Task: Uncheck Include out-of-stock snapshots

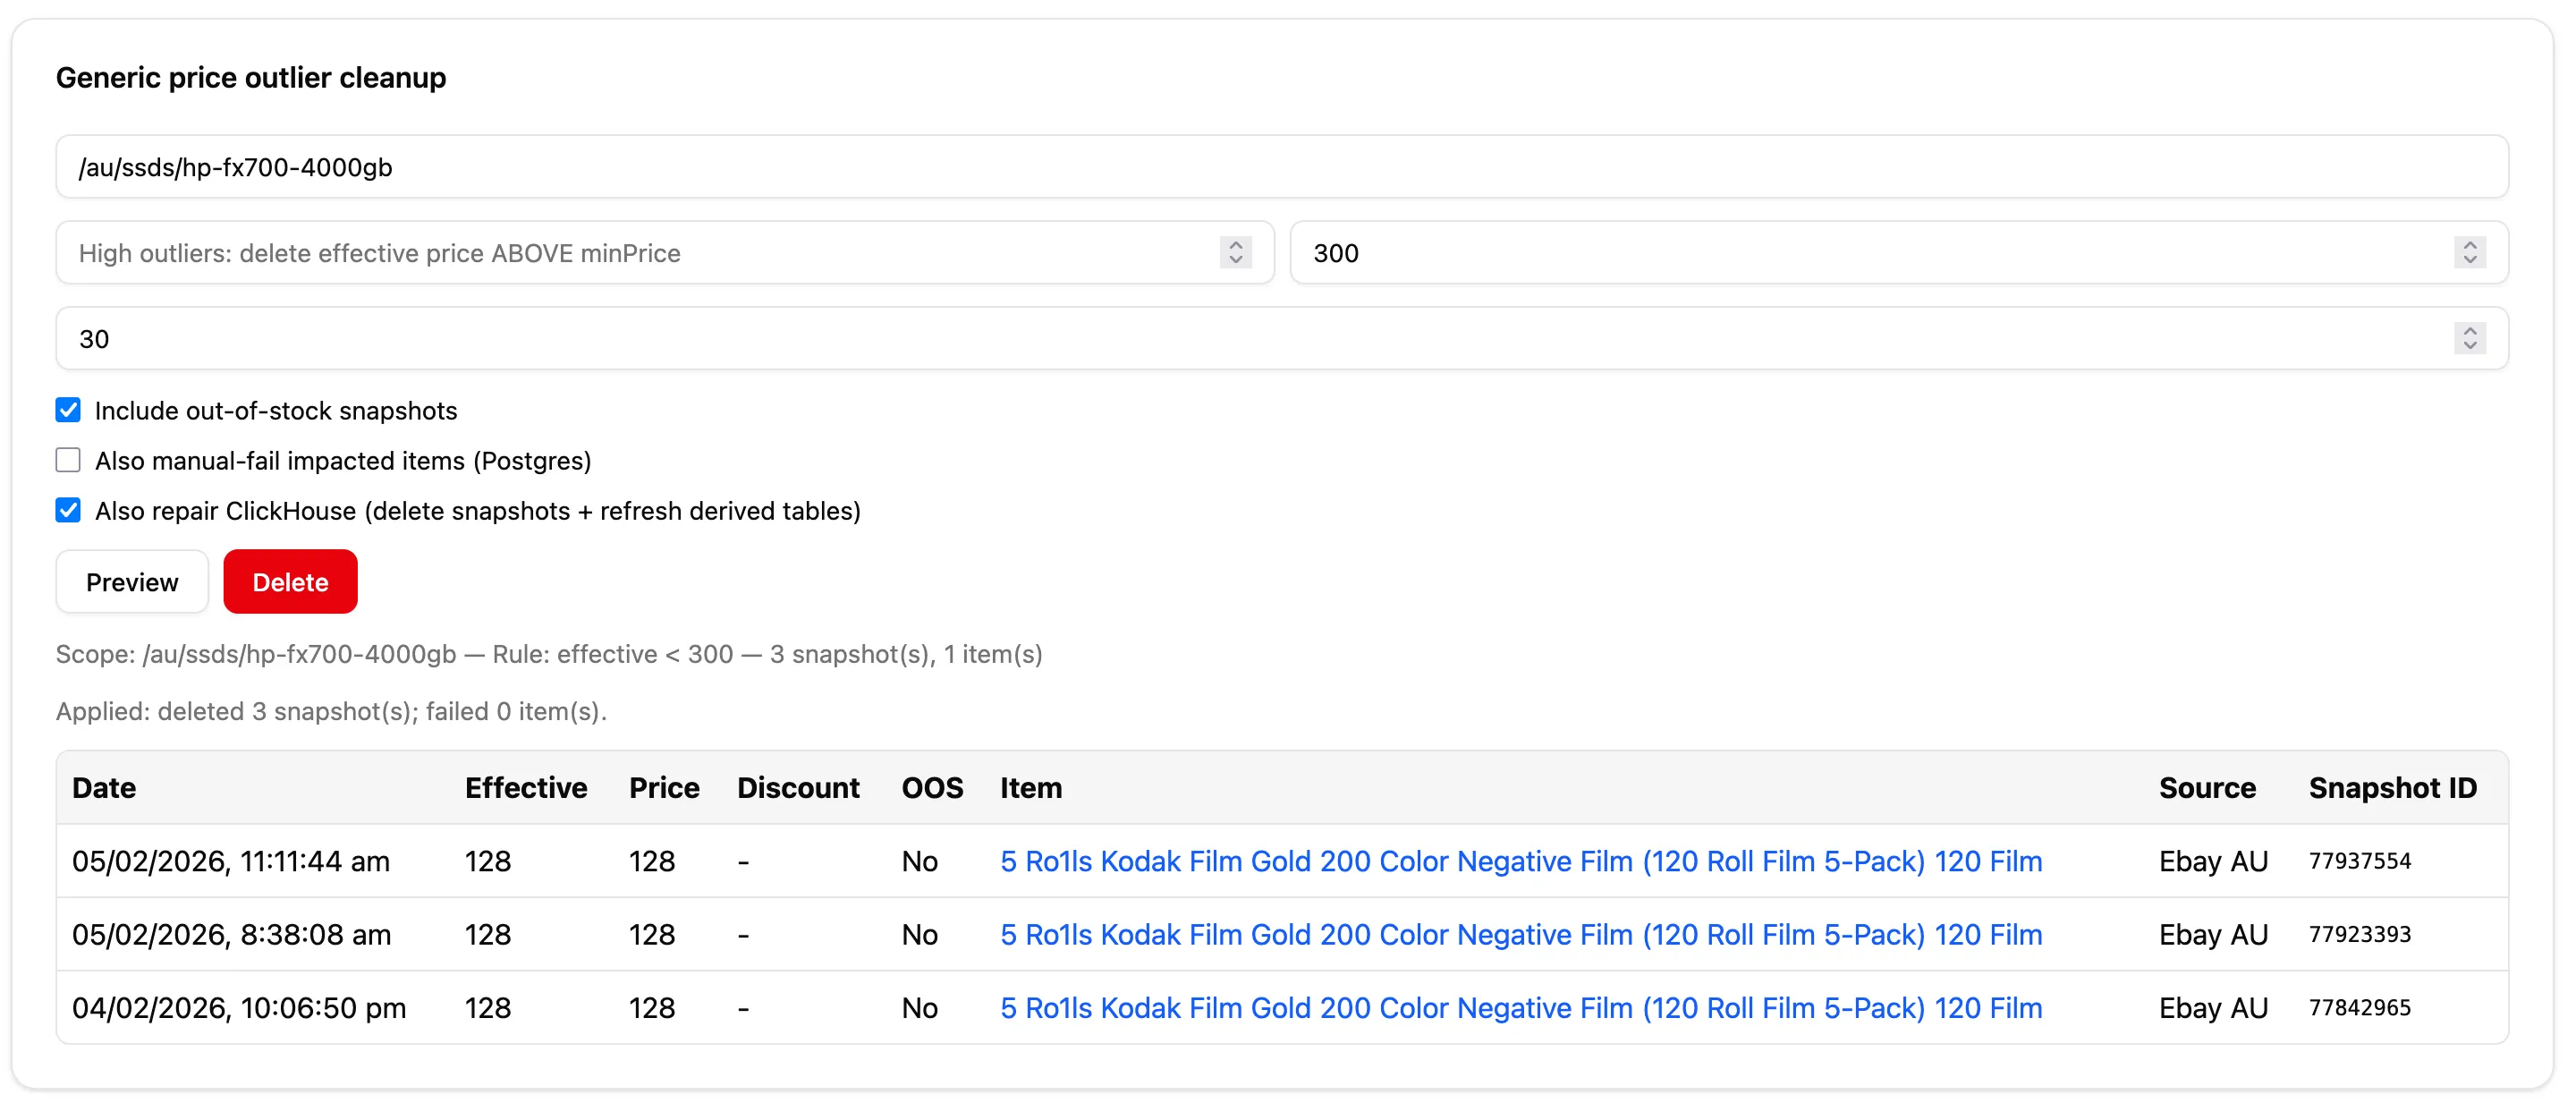Action: click(68, 411)
